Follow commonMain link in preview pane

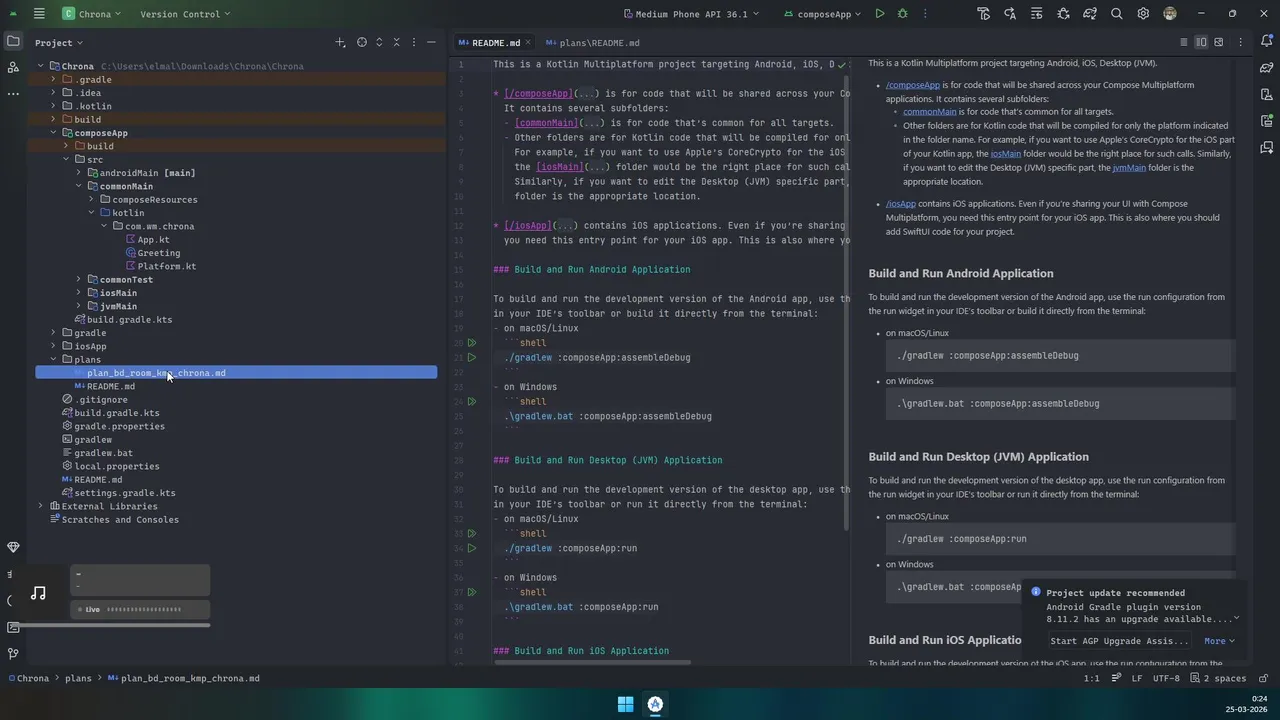click(930, 112)
